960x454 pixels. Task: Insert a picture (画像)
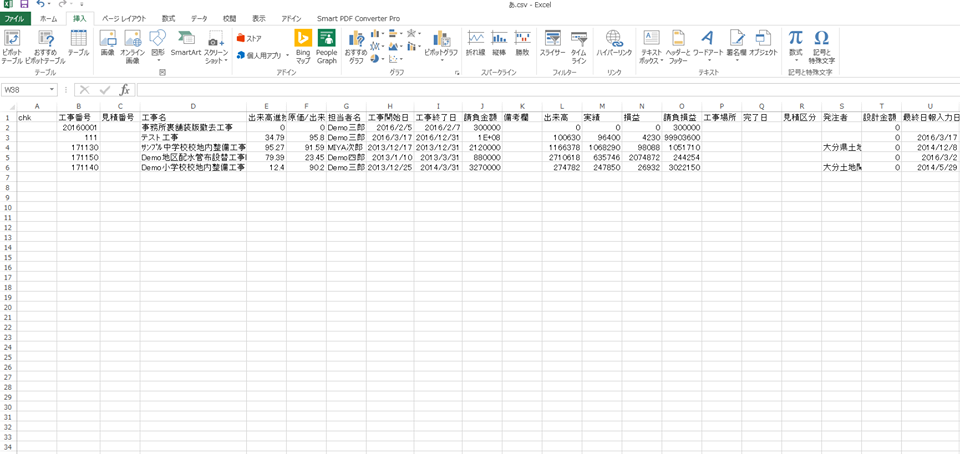pos(108,43)
